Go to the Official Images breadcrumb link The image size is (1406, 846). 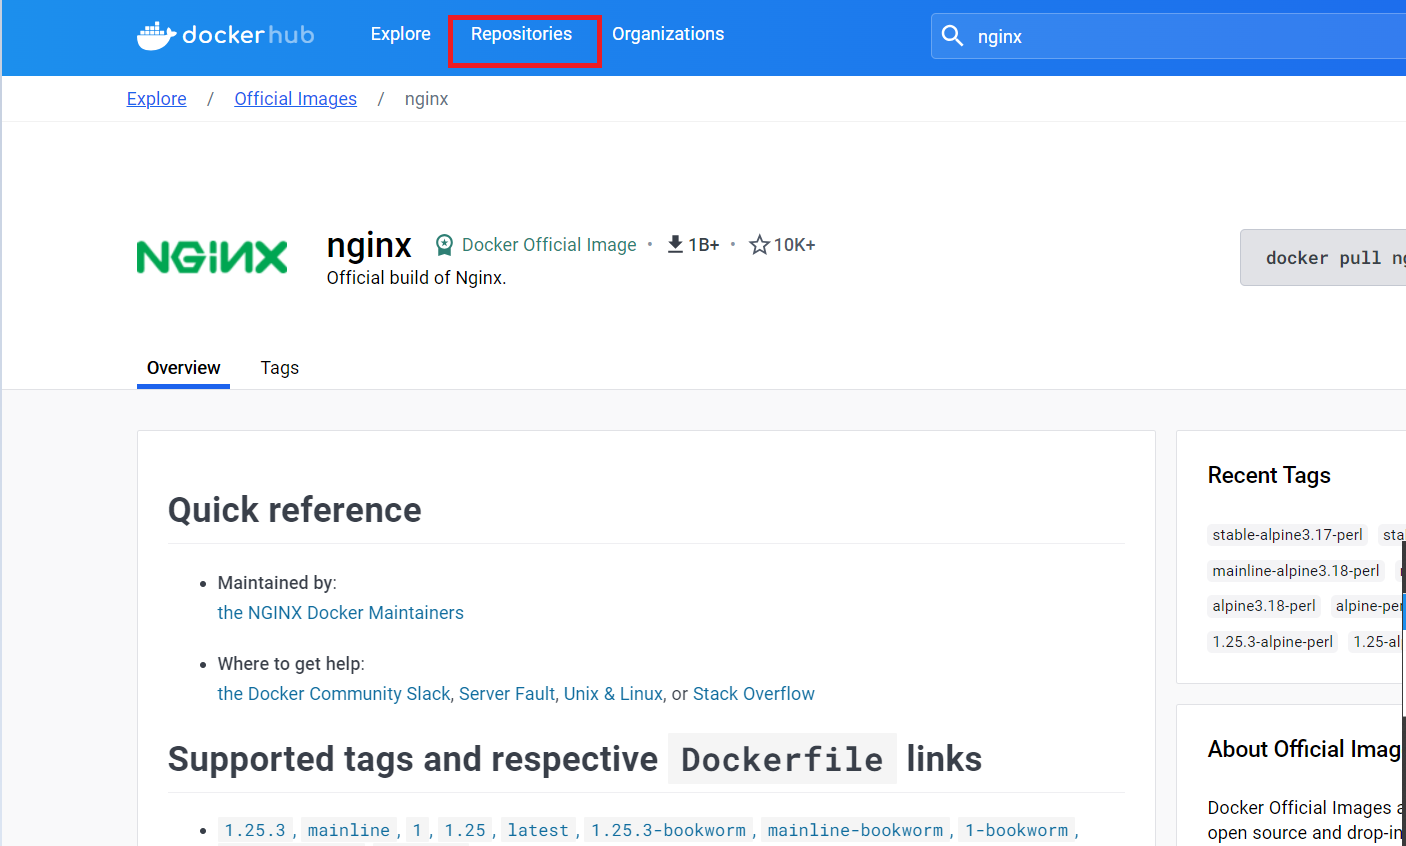pos(295,99)
